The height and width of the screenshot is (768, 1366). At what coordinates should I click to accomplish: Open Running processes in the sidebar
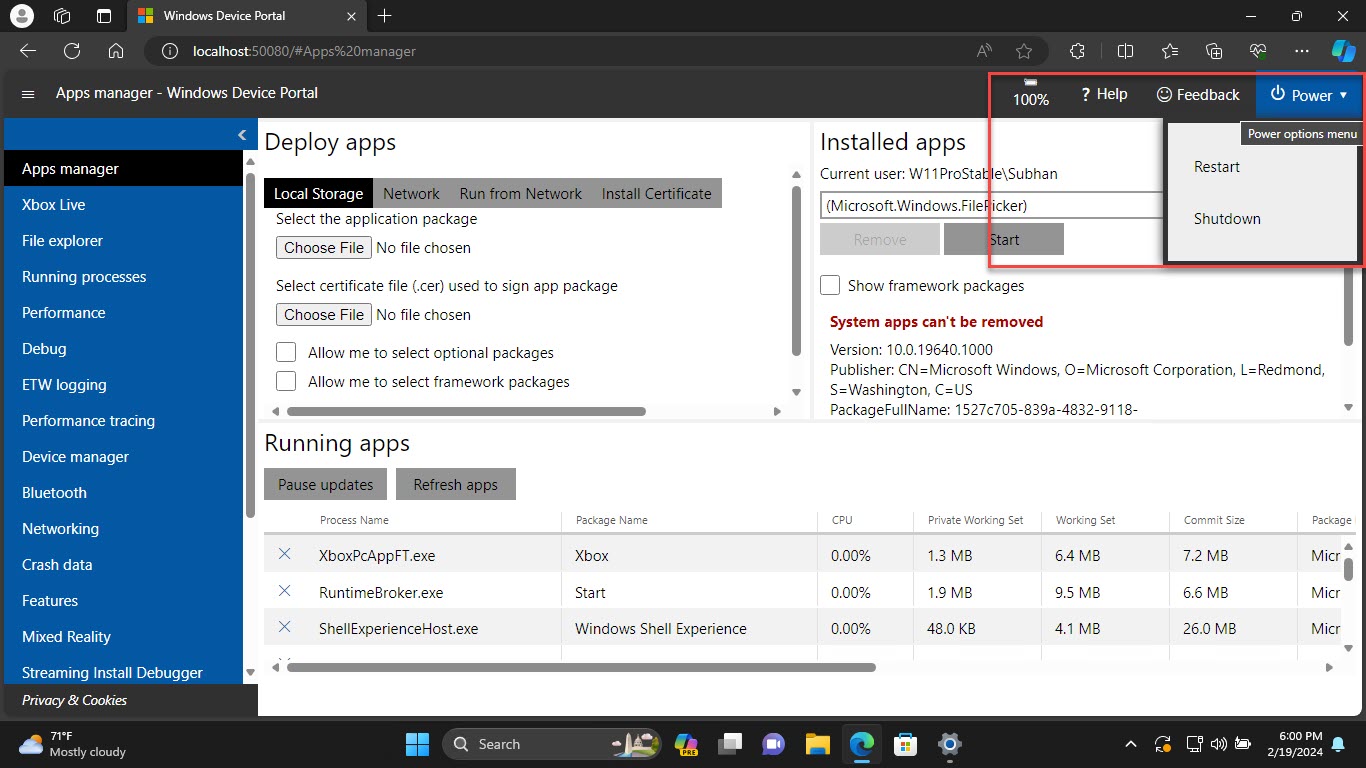tap(124, 276)
